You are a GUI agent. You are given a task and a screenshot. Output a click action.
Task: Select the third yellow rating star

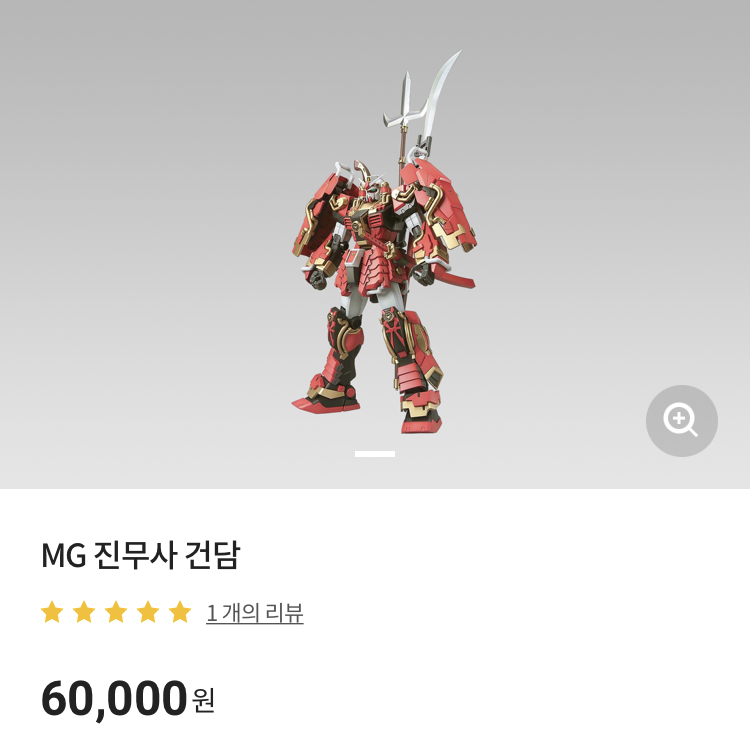click(x=116, y=612)
